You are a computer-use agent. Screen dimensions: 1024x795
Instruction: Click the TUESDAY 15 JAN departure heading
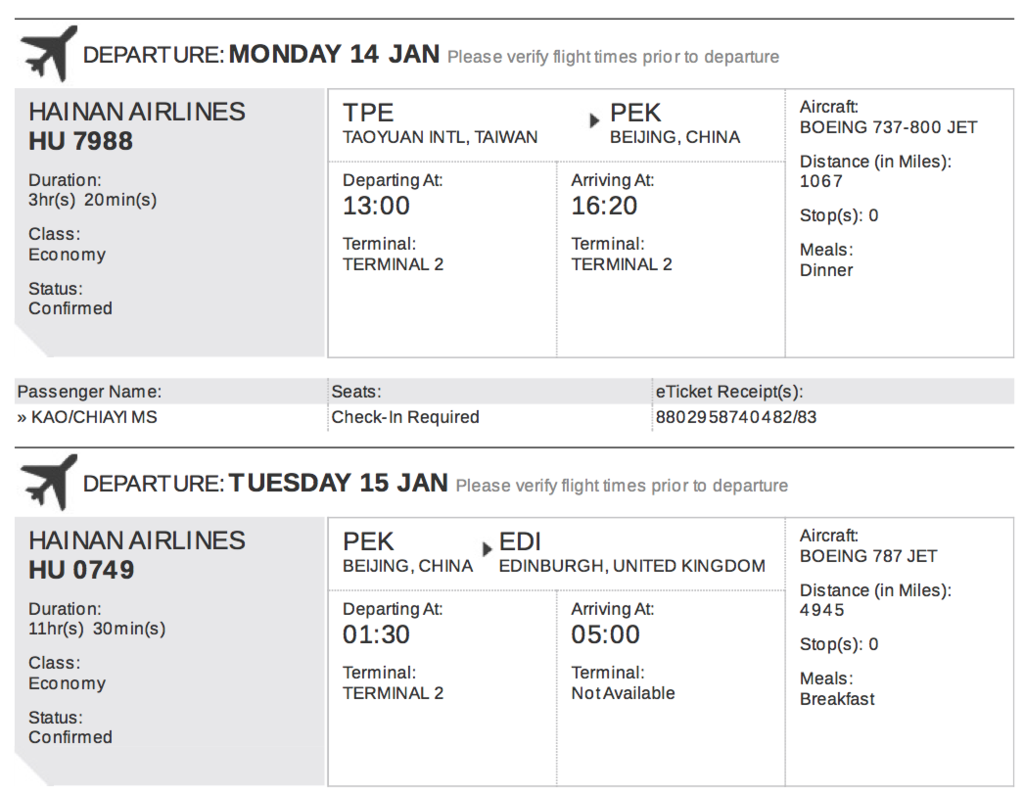click(x=338, y=483)
